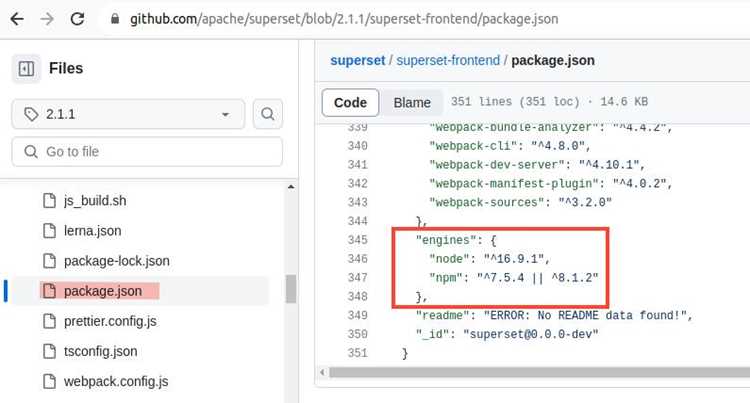Switch to the Code tab
Image resolution: width=750 pixels, height=403 pixels.
click(x=351, y=102)
